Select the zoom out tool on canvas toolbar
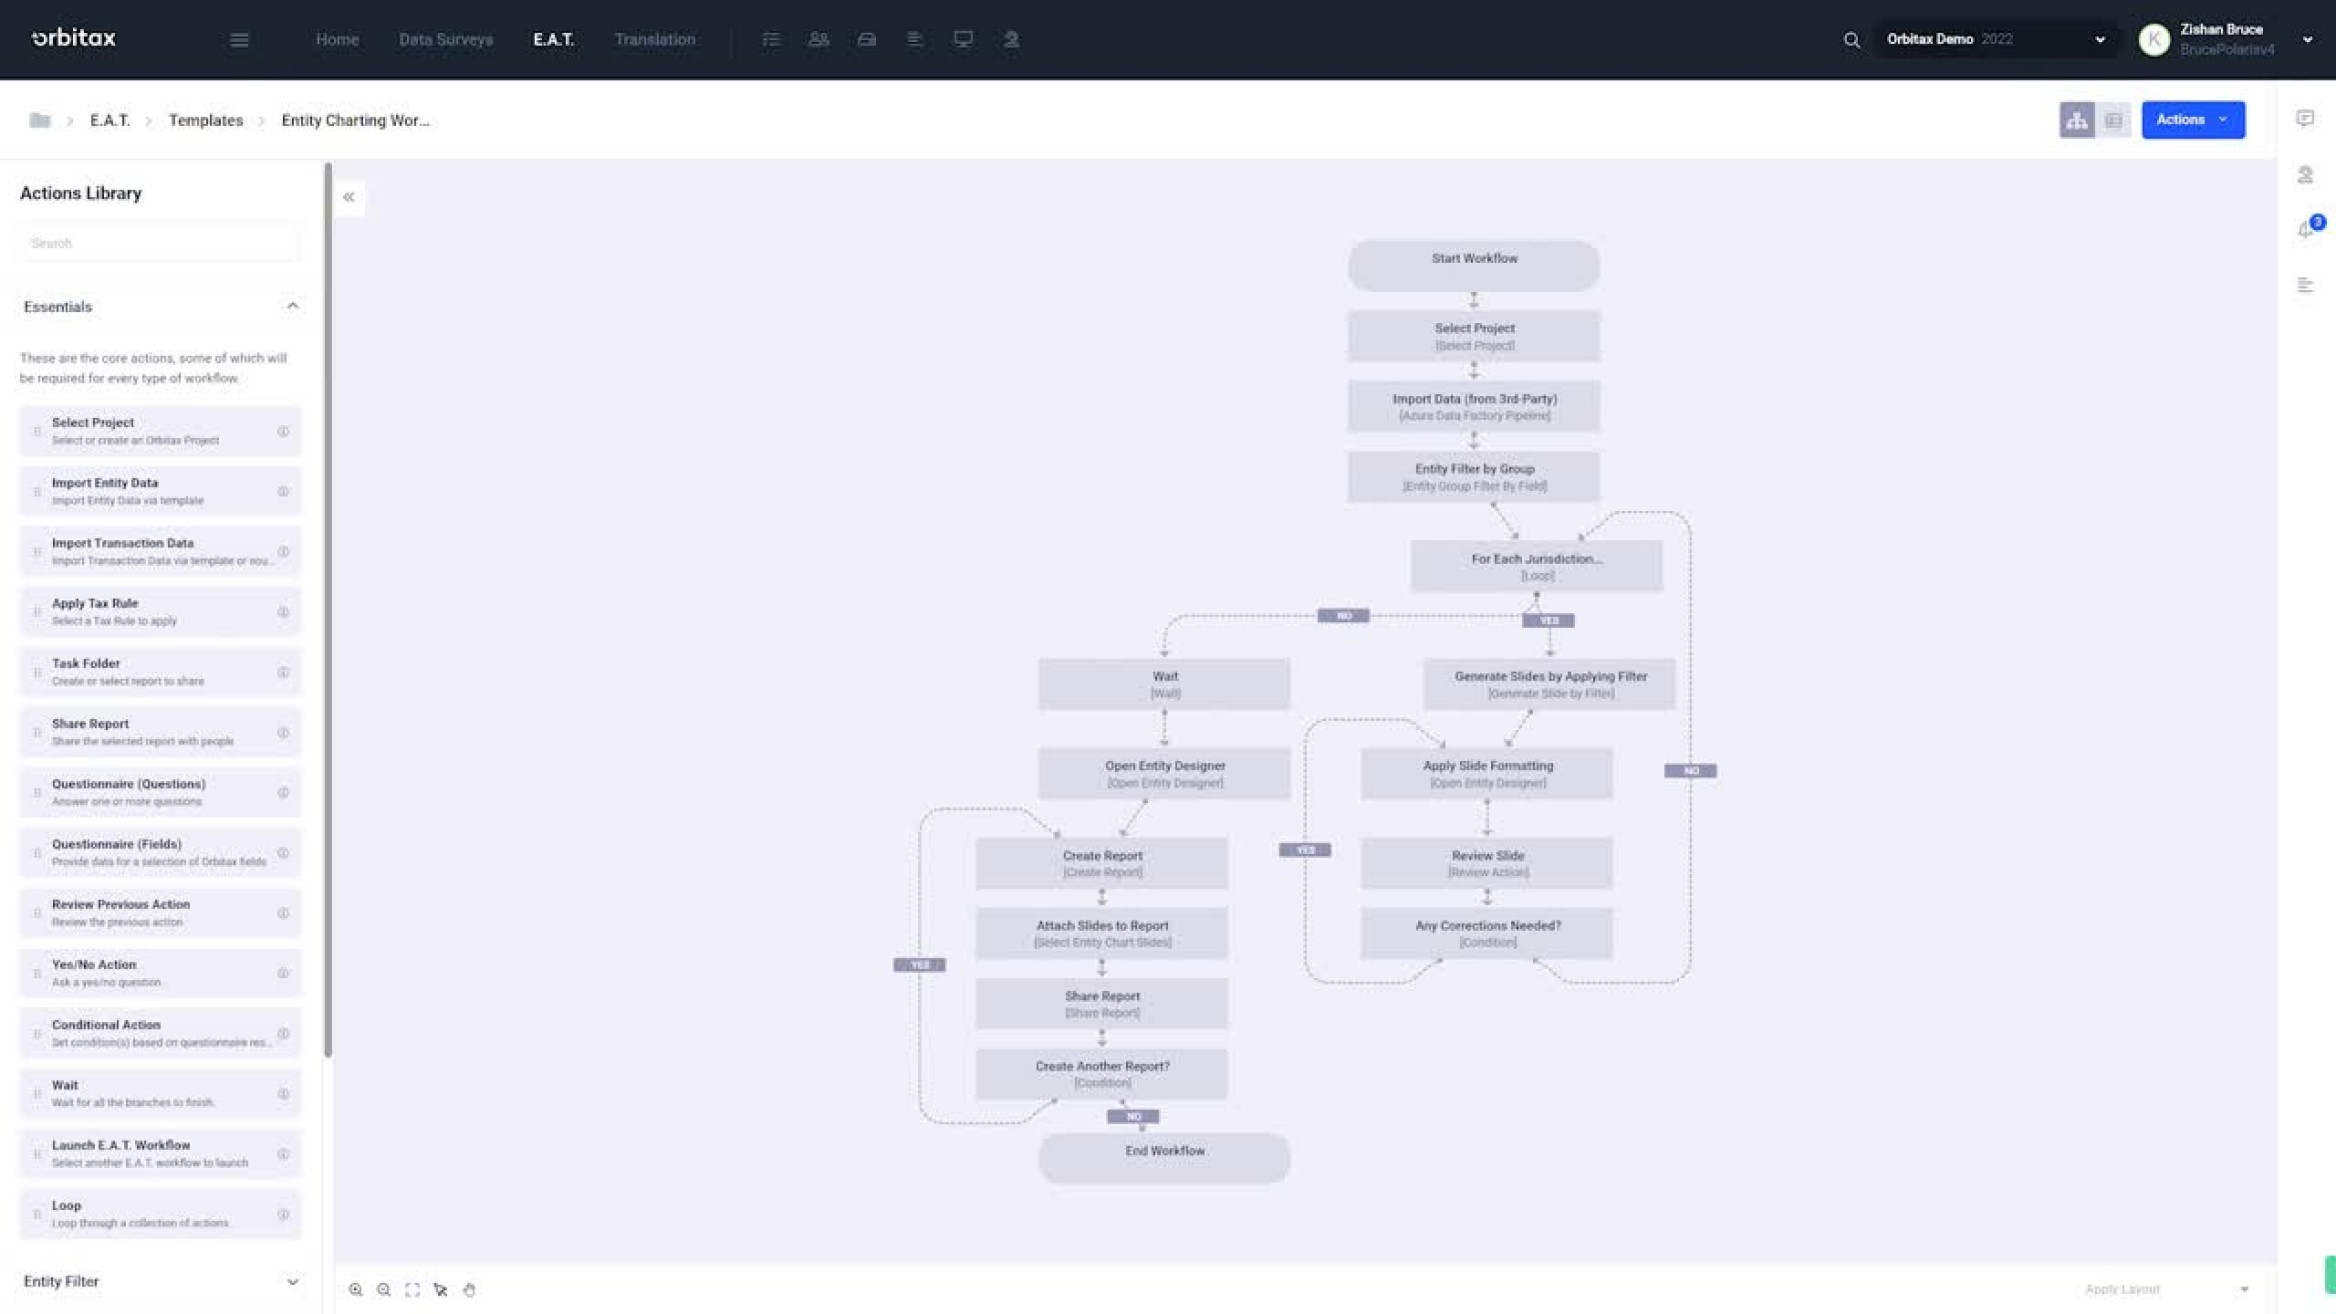 tap(384, 1290)
